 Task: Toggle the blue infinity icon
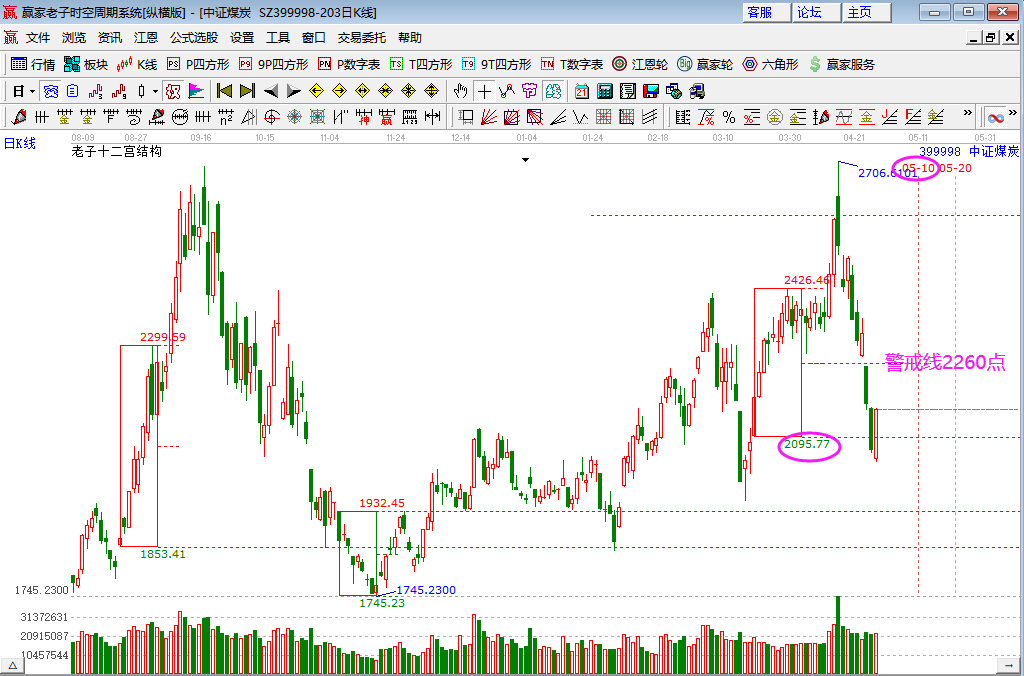[995, 118]
